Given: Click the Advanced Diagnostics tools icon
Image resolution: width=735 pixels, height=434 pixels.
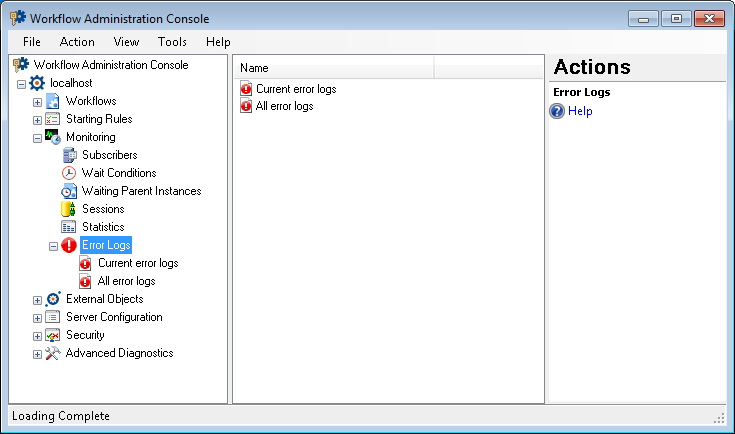Looking at the screenshot, I should pos(52,353).
